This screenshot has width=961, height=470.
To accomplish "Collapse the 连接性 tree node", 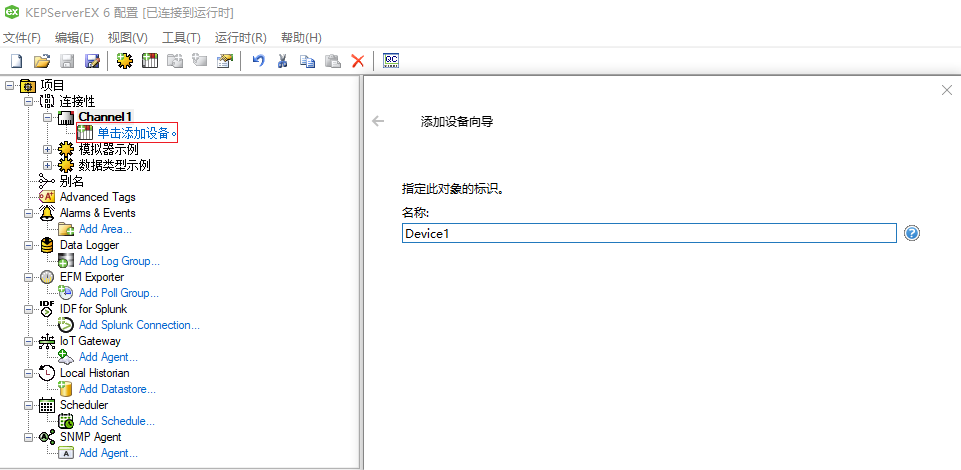I will (x=28, y=100).
